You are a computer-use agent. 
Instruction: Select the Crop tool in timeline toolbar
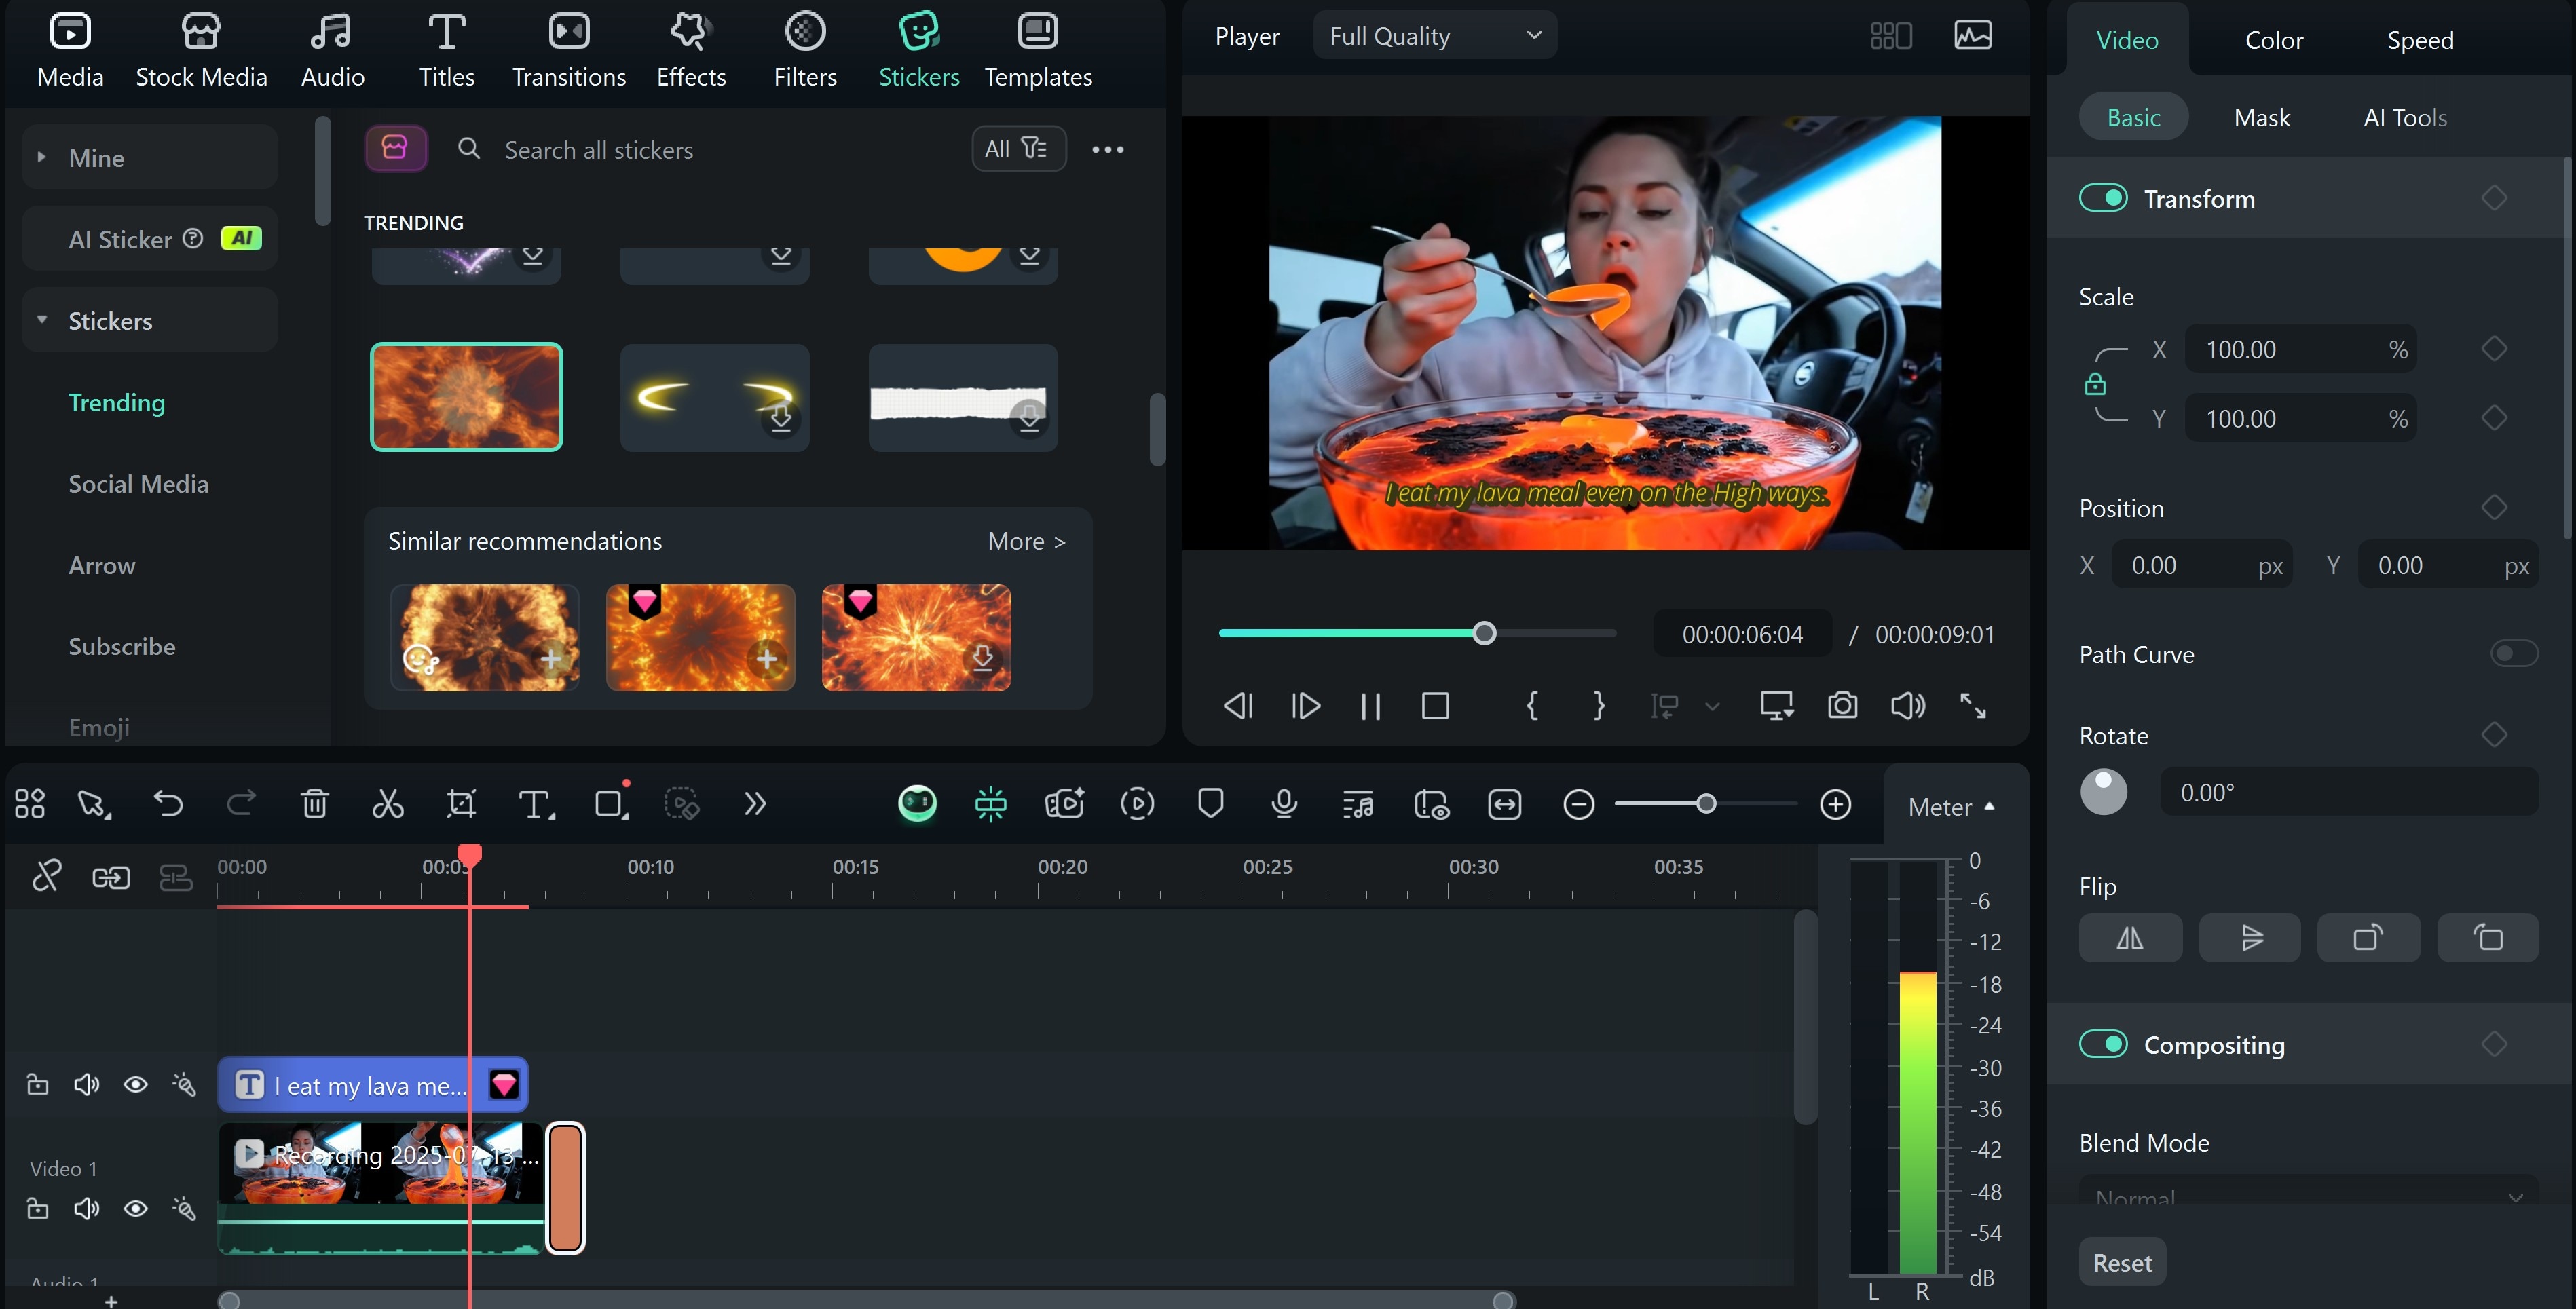(x=461, y=804)
